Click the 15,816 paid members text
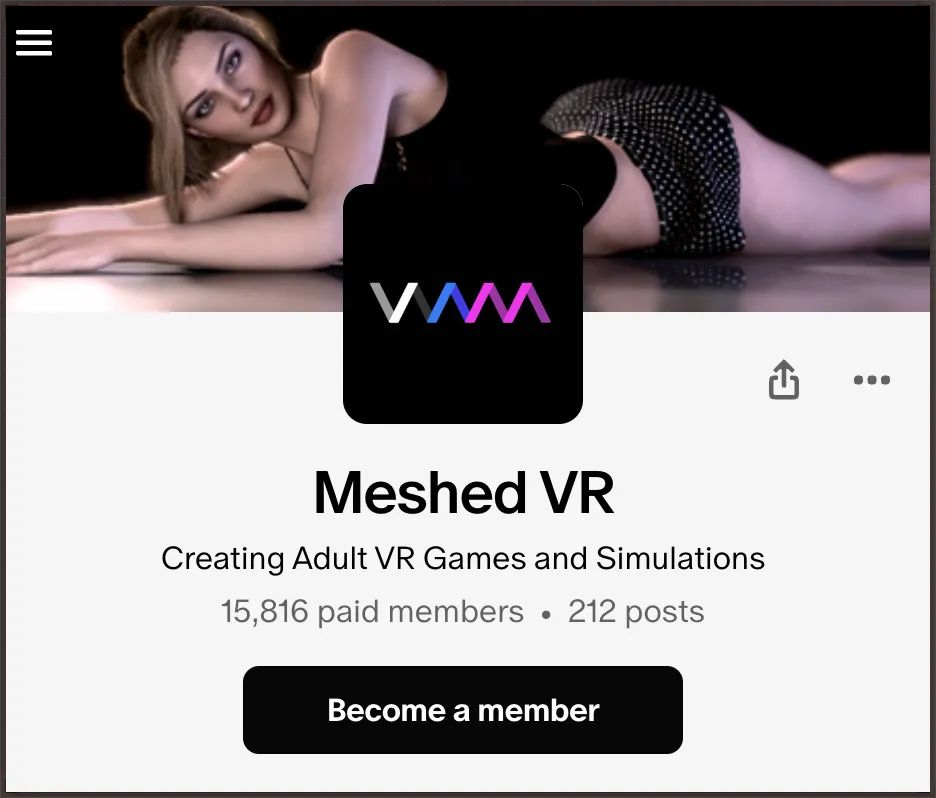The image size is (936, 798). [372, 611]
